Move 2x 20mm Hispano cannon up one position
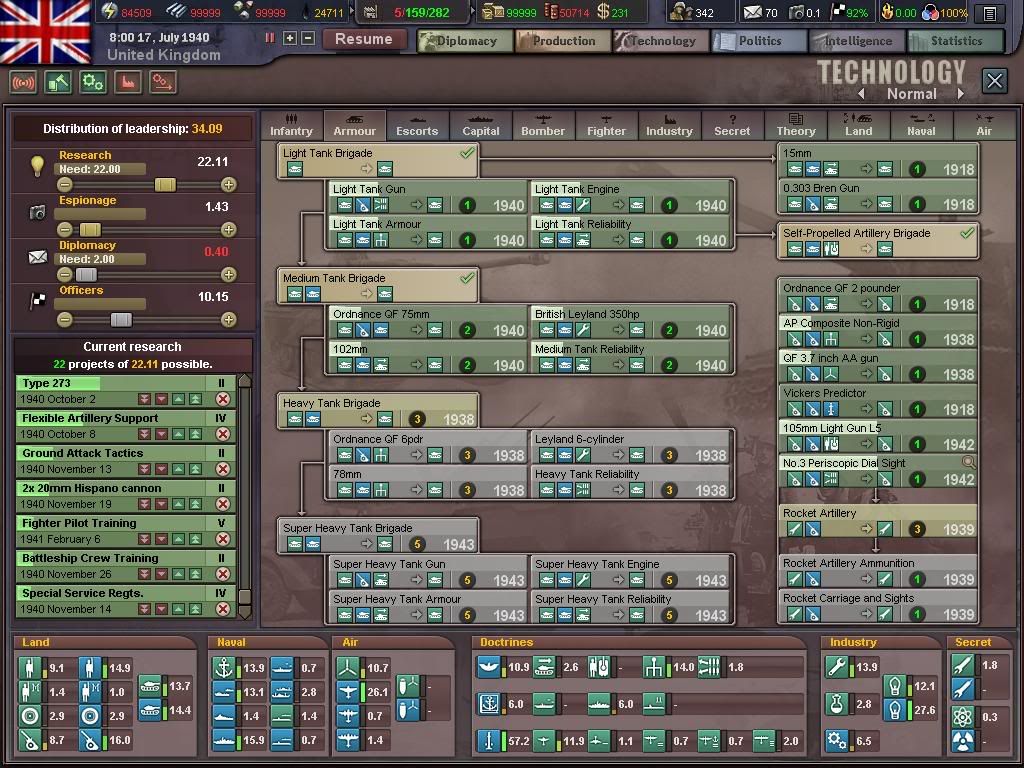This screenshot has width=1024, height=768. pyautogui.click(x=178, y=504)
